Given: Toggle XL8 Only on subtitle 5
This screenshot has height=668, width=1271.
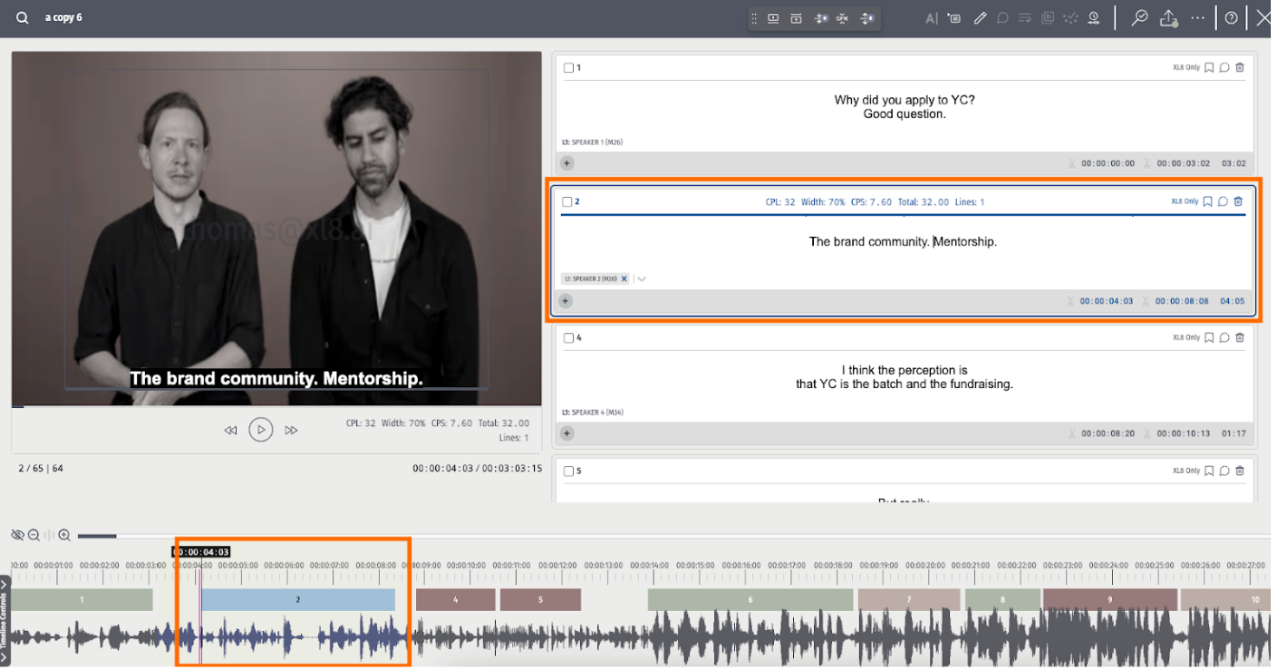Looking at the screenshot, I should point(1186,471).
